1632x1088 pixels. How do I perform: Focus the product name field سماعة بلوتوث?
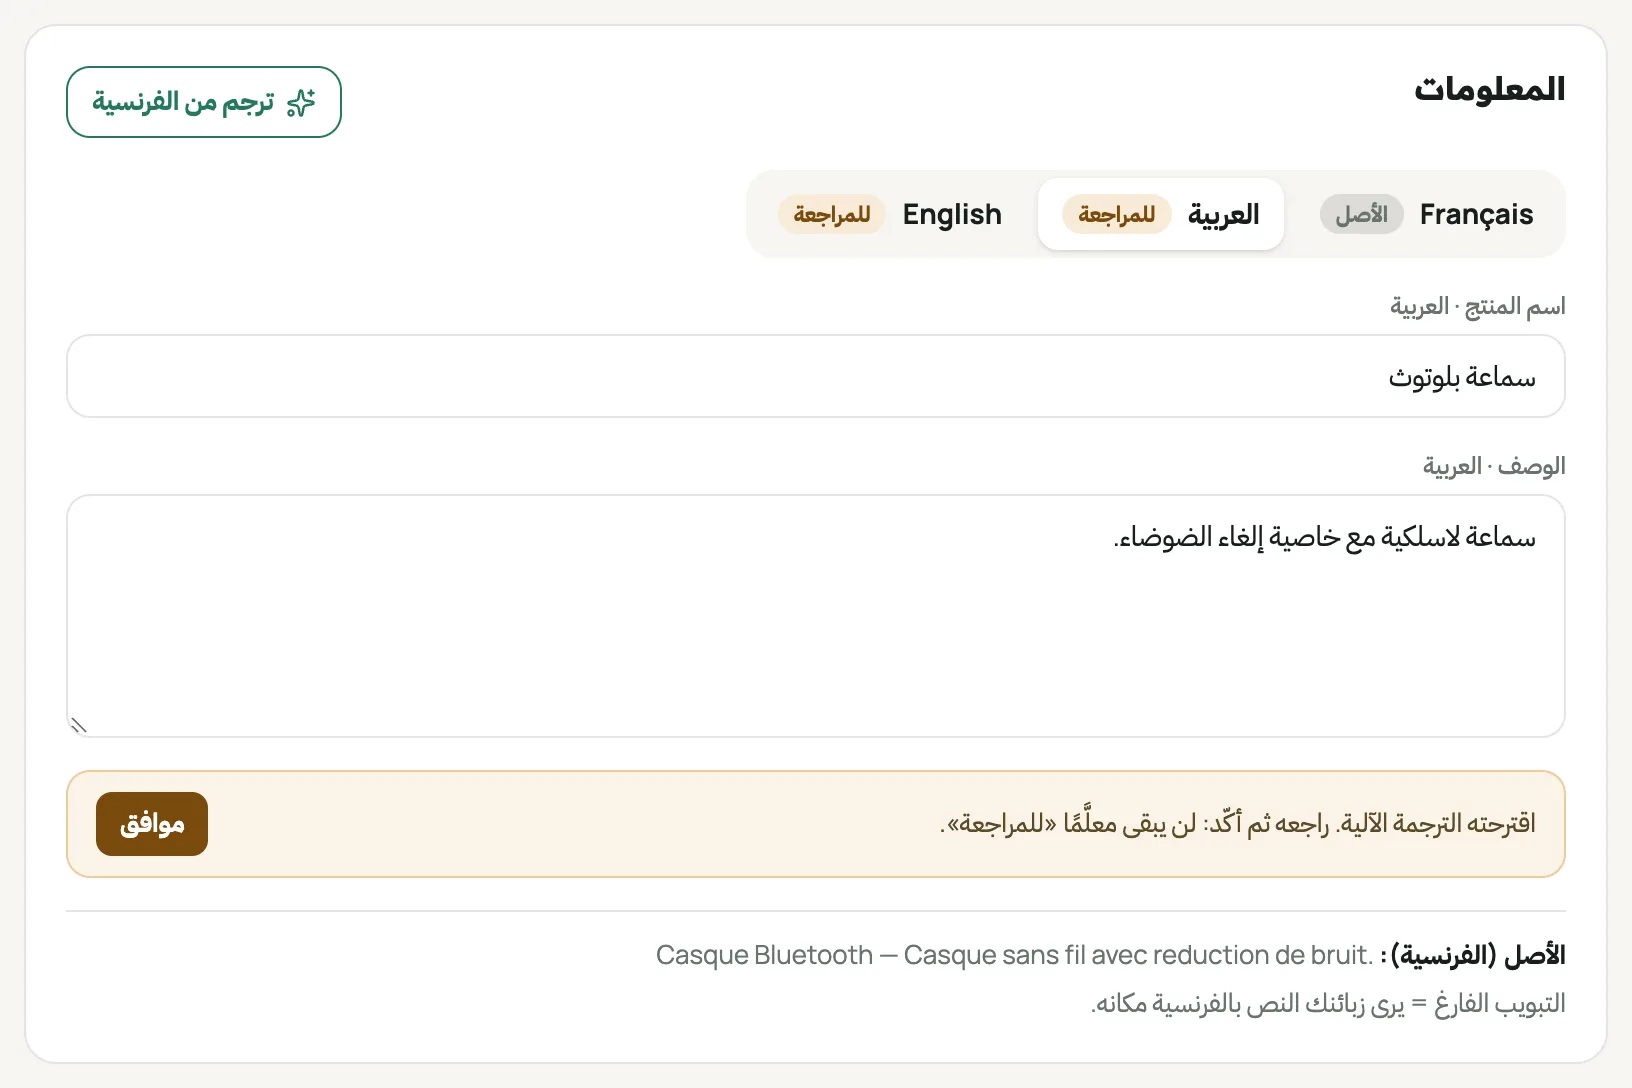[816, 376]
